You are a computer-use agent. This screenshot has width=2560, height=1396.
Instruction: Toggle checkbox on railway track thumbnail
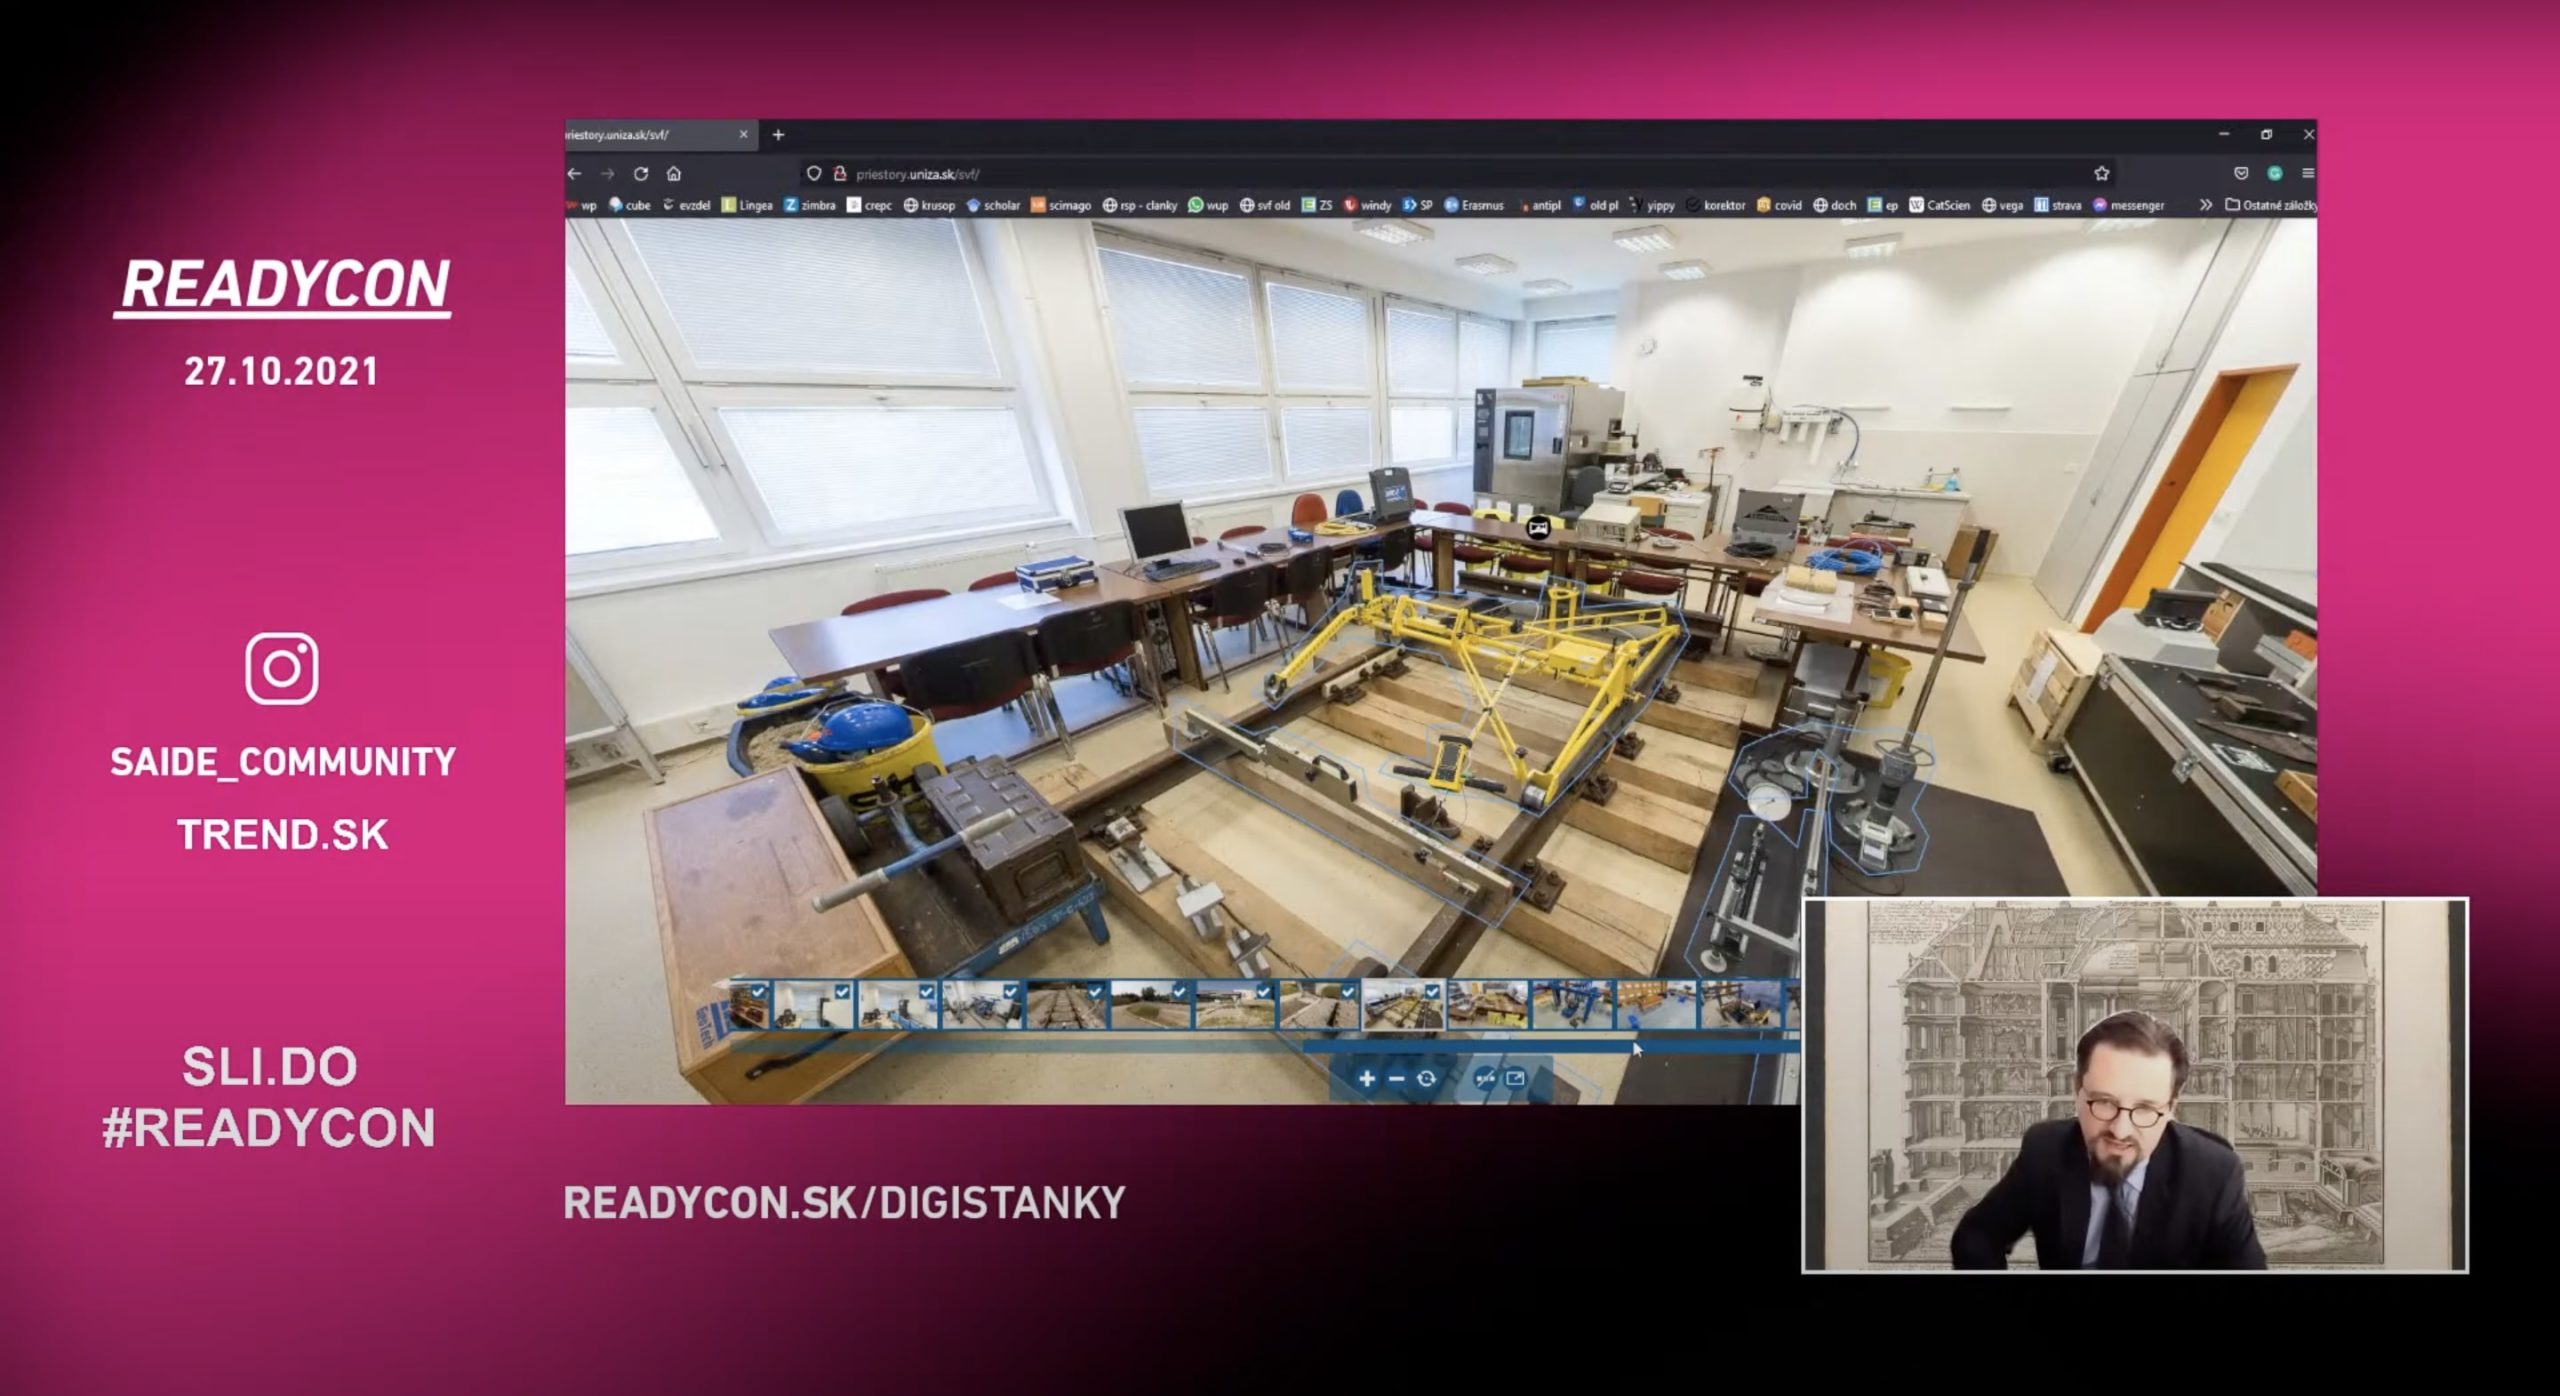[x=1095, y=992]
